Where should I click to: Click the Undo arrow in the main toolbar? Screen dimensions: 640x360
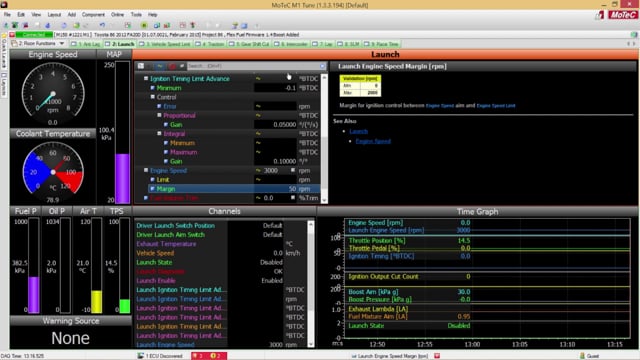click(102, 25)
